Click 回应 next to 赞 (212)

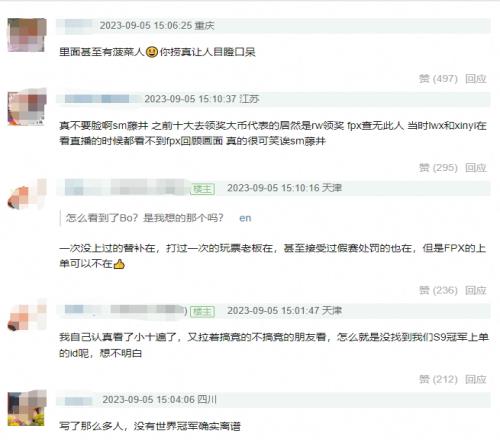(x=476, y=379)
